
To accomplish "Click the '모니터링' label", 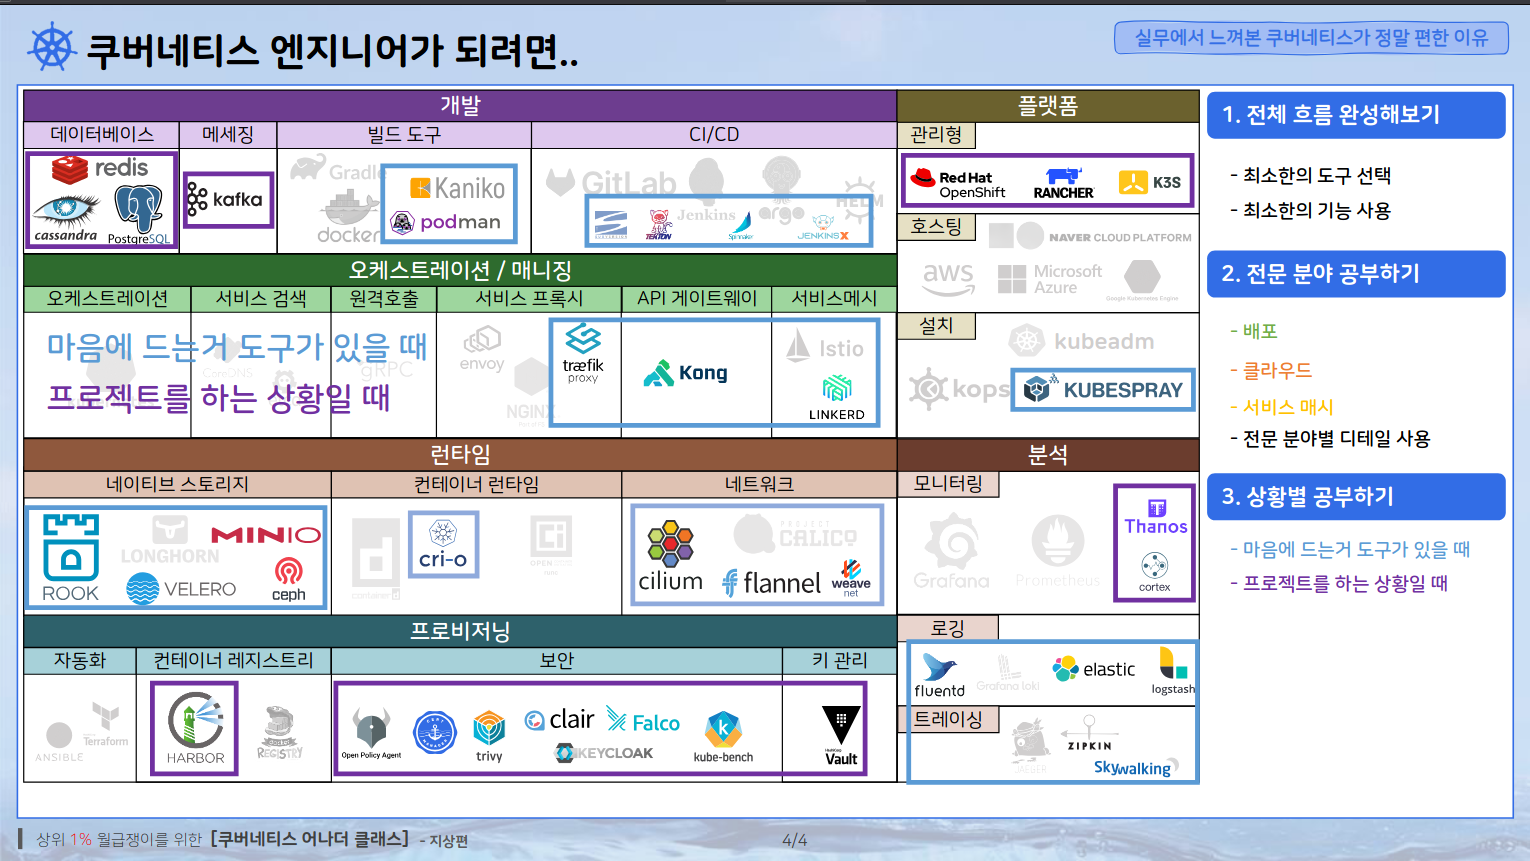I will coord(948,484).
